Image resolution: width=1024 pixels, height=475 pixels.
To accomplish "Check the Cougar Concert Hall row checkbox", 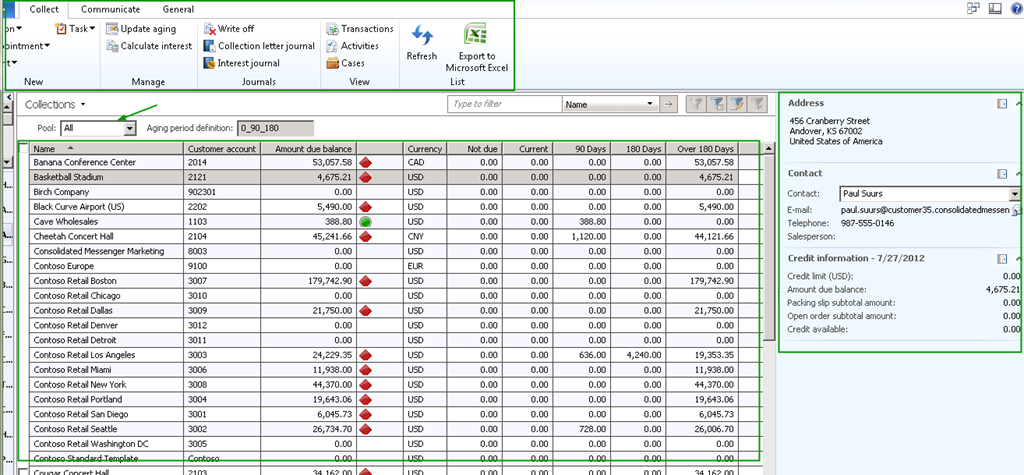I will click(x=24, y=471).
